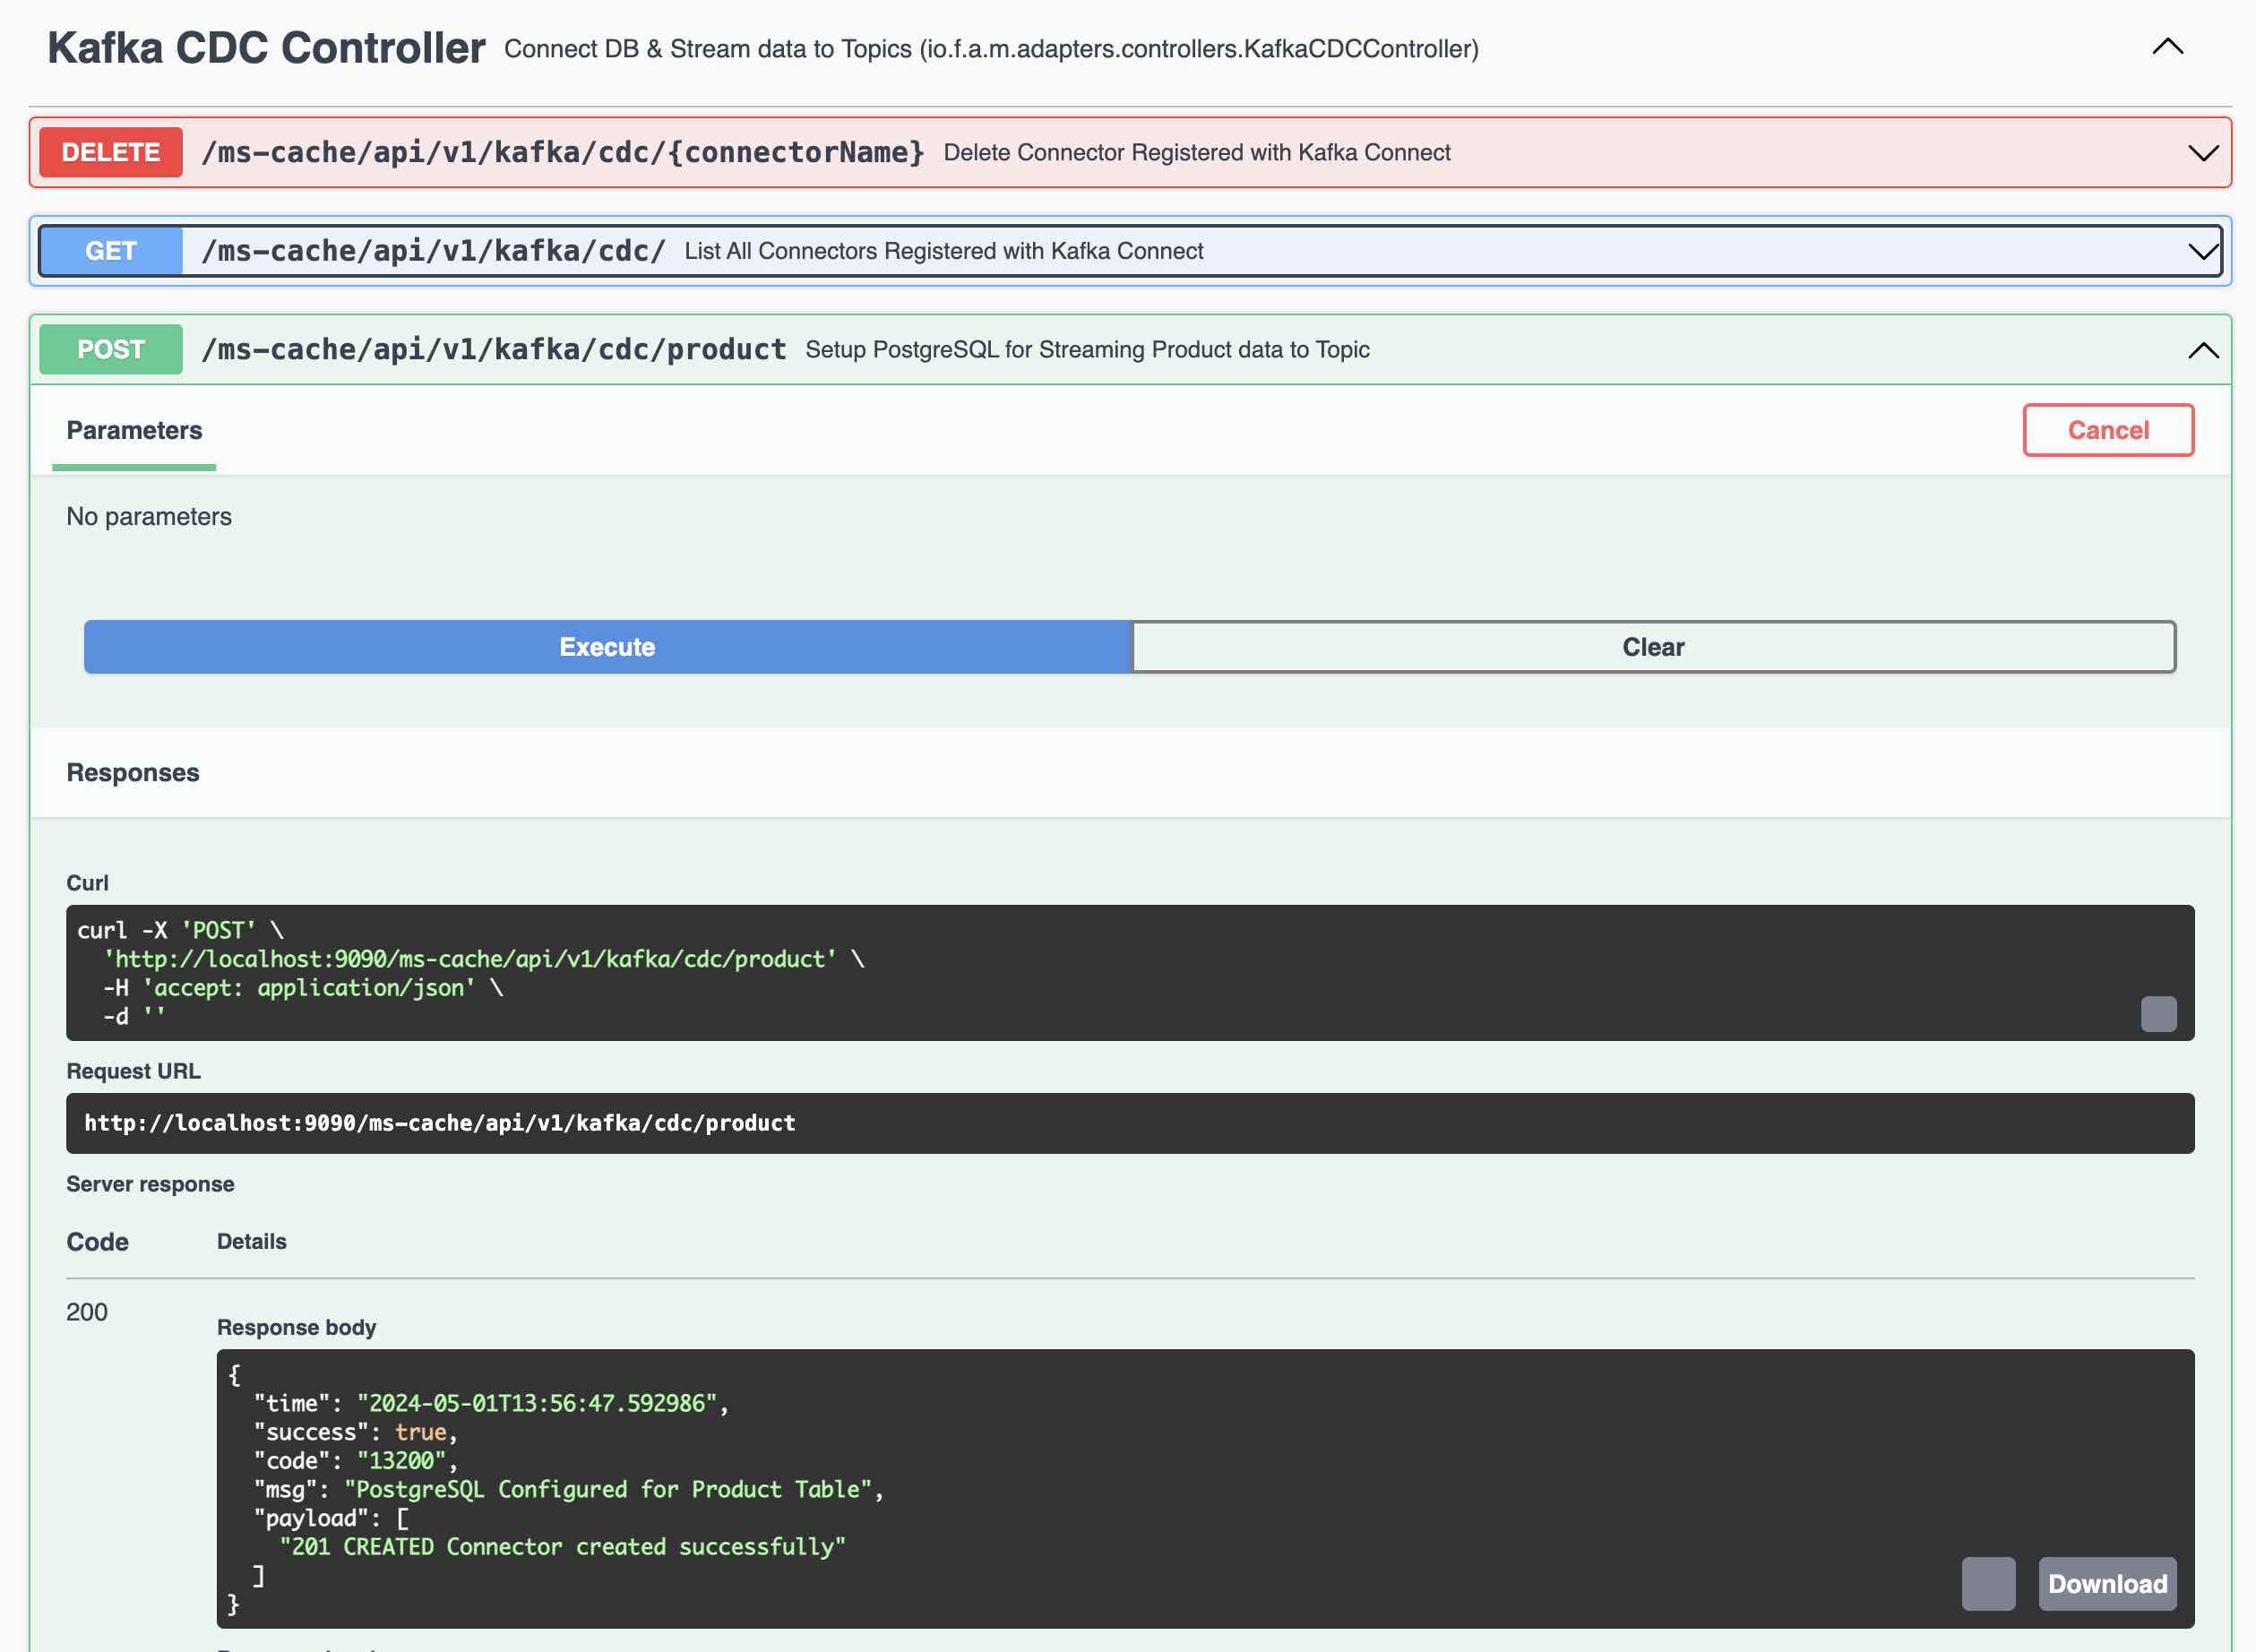This screenshot has height=1652, width=2256.
Task: Click the red DELETE method badge
Action: [x=111, y=152]
